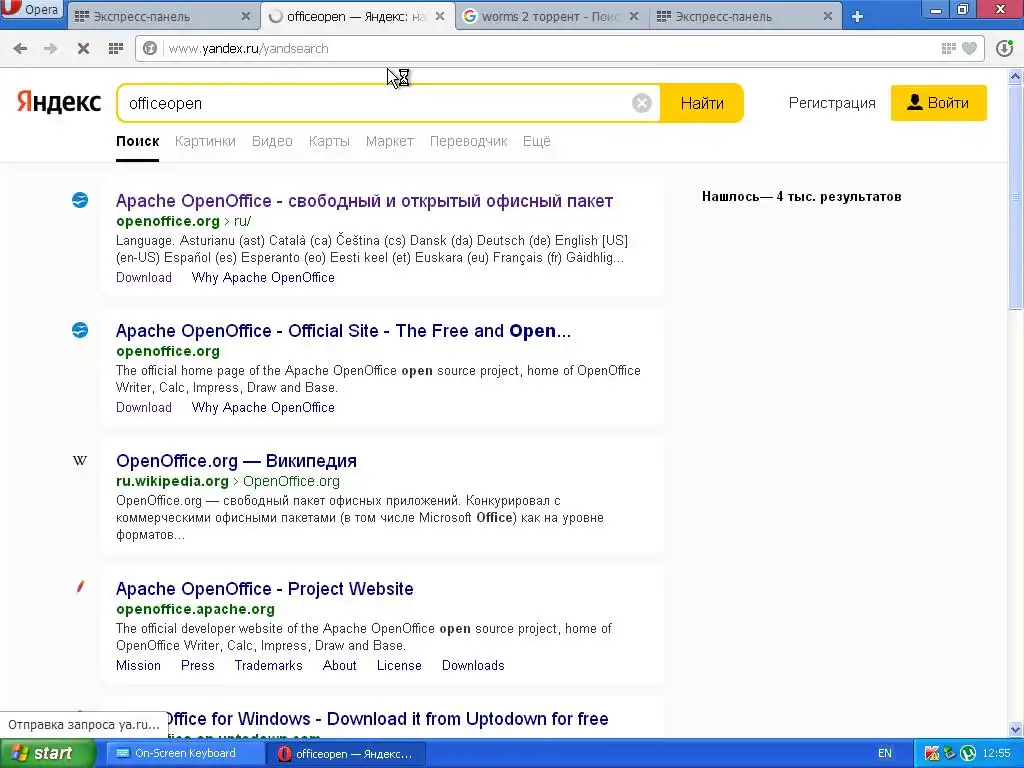Click the Wikipedia W favicon

tap(80, 460)
